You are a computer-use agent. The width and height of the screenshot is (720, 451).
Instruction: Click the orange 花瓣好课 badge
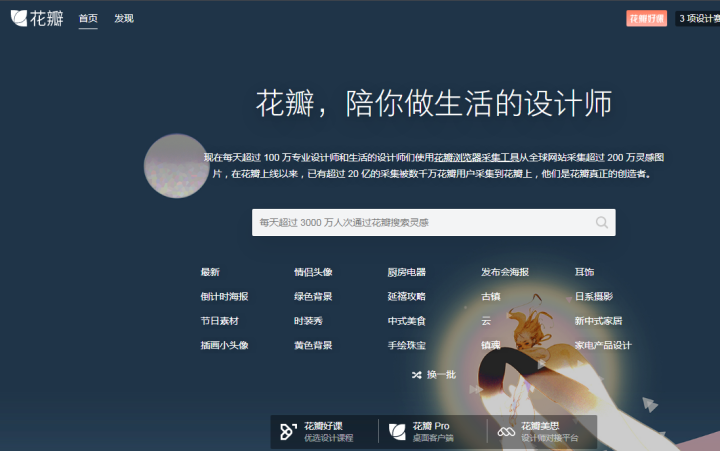click(x=647, y=18)
